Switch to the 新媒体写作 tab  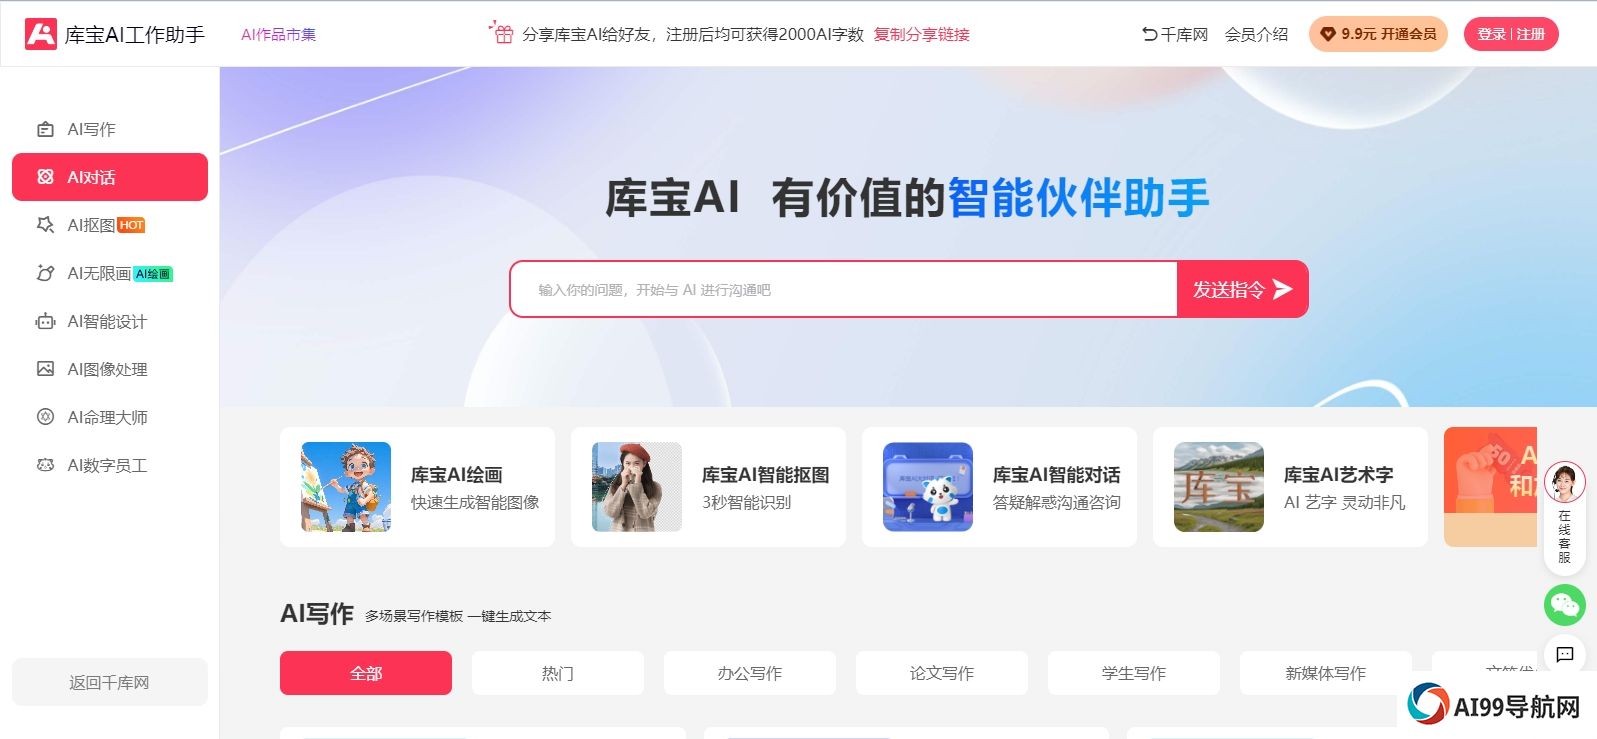(x=1326, y=673)
